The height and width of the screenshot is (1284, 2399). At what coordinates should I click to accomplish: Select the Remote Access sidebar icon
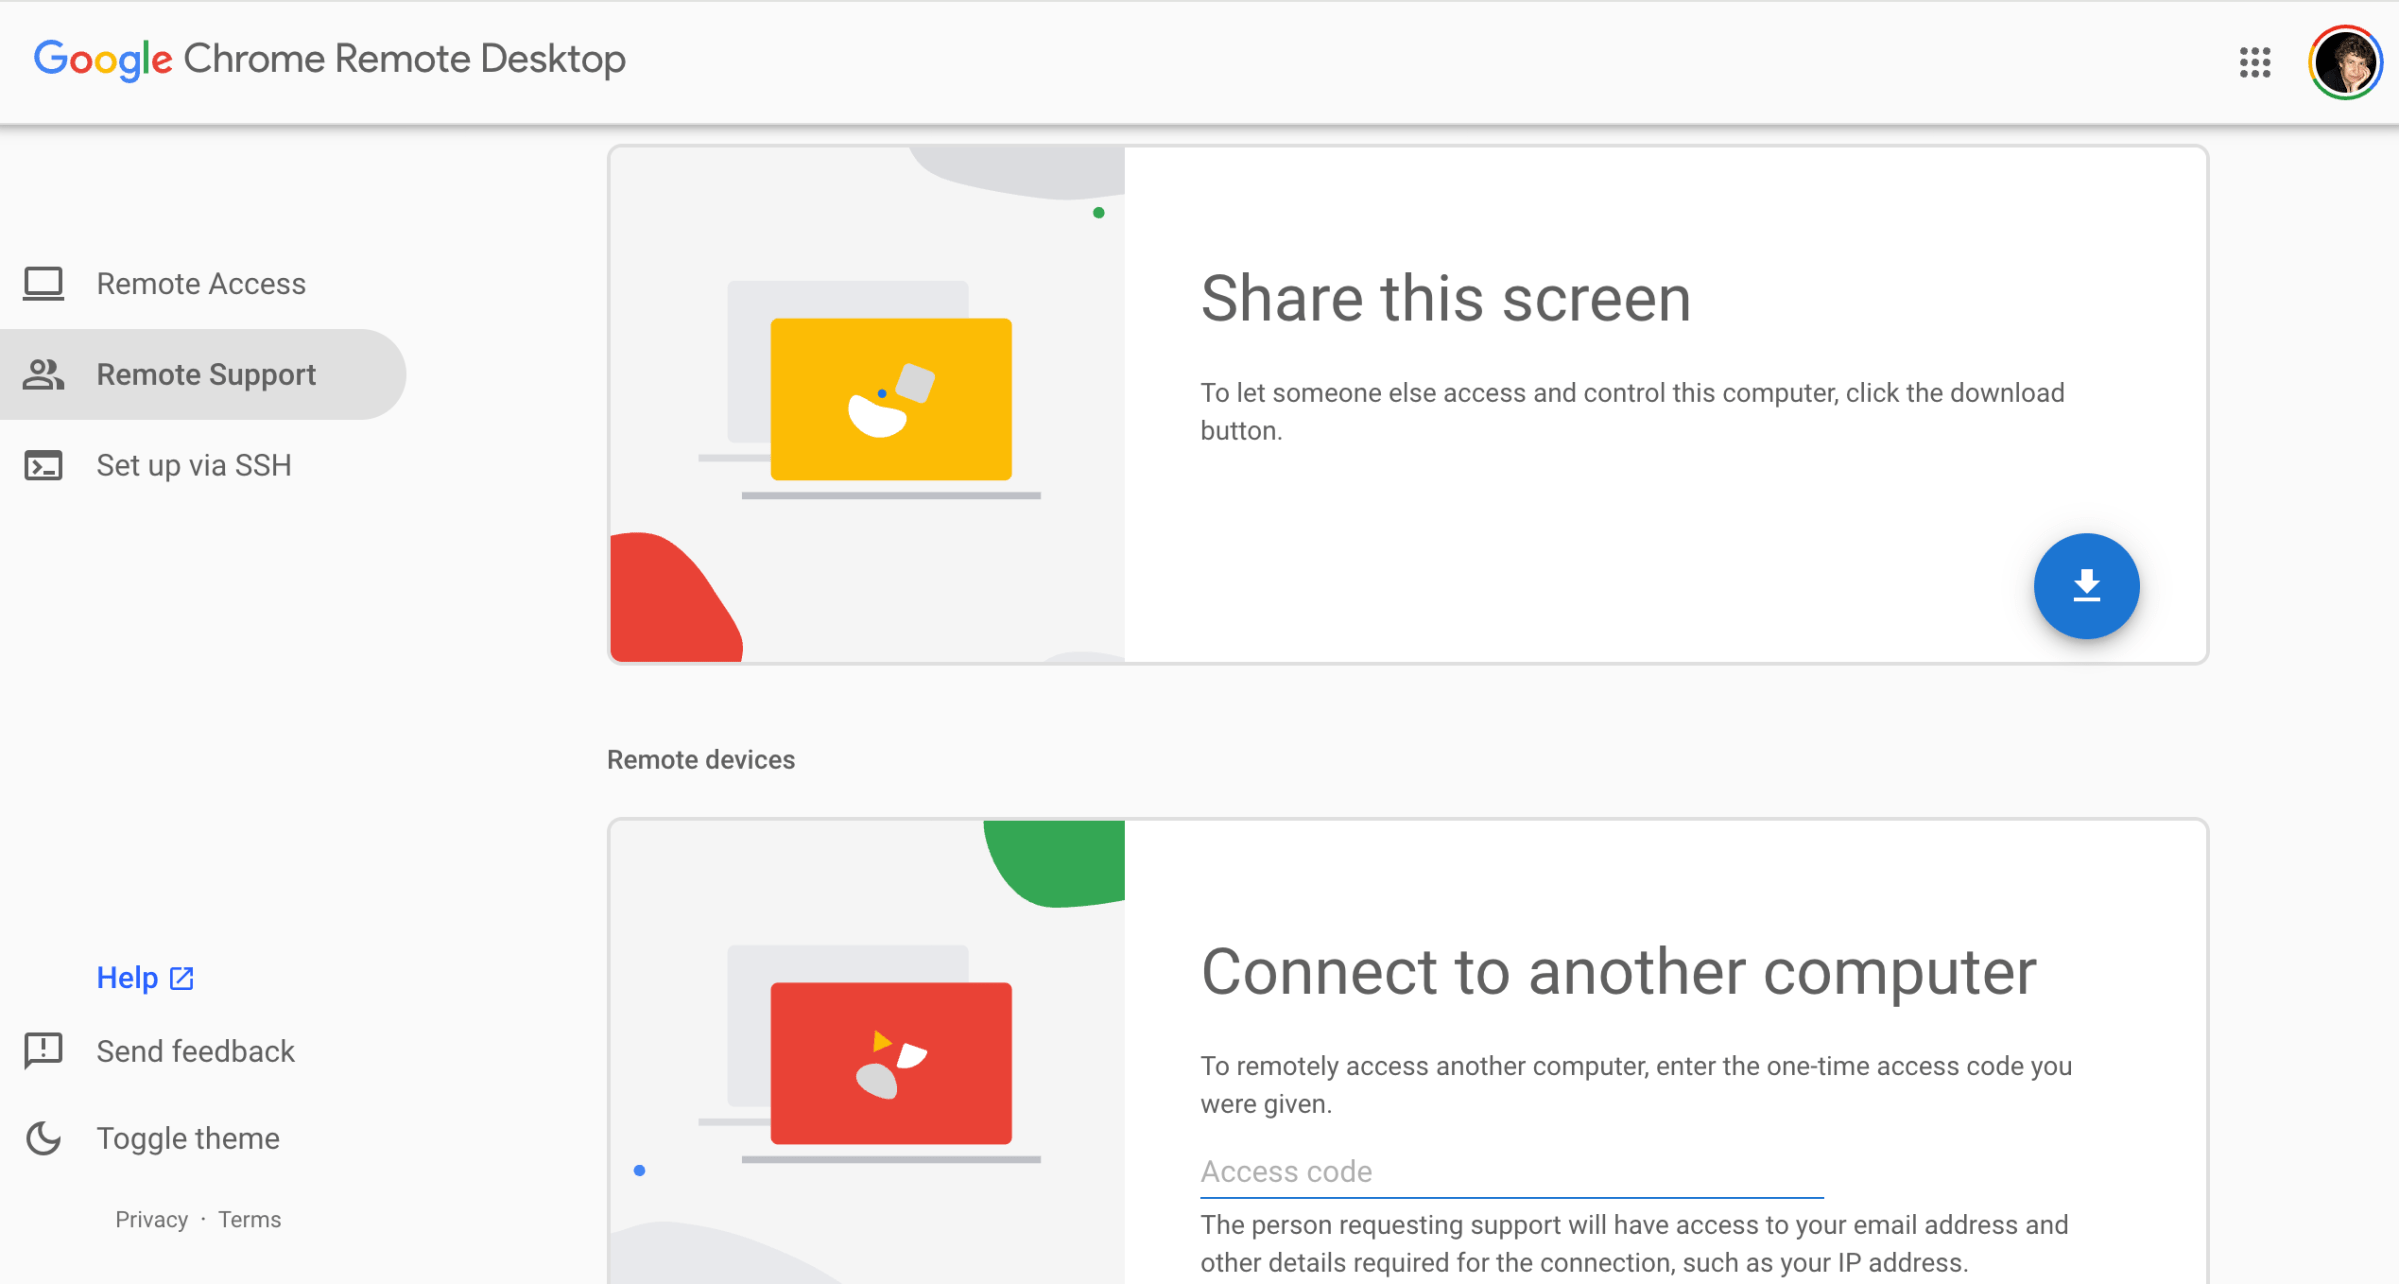point(42,284)
